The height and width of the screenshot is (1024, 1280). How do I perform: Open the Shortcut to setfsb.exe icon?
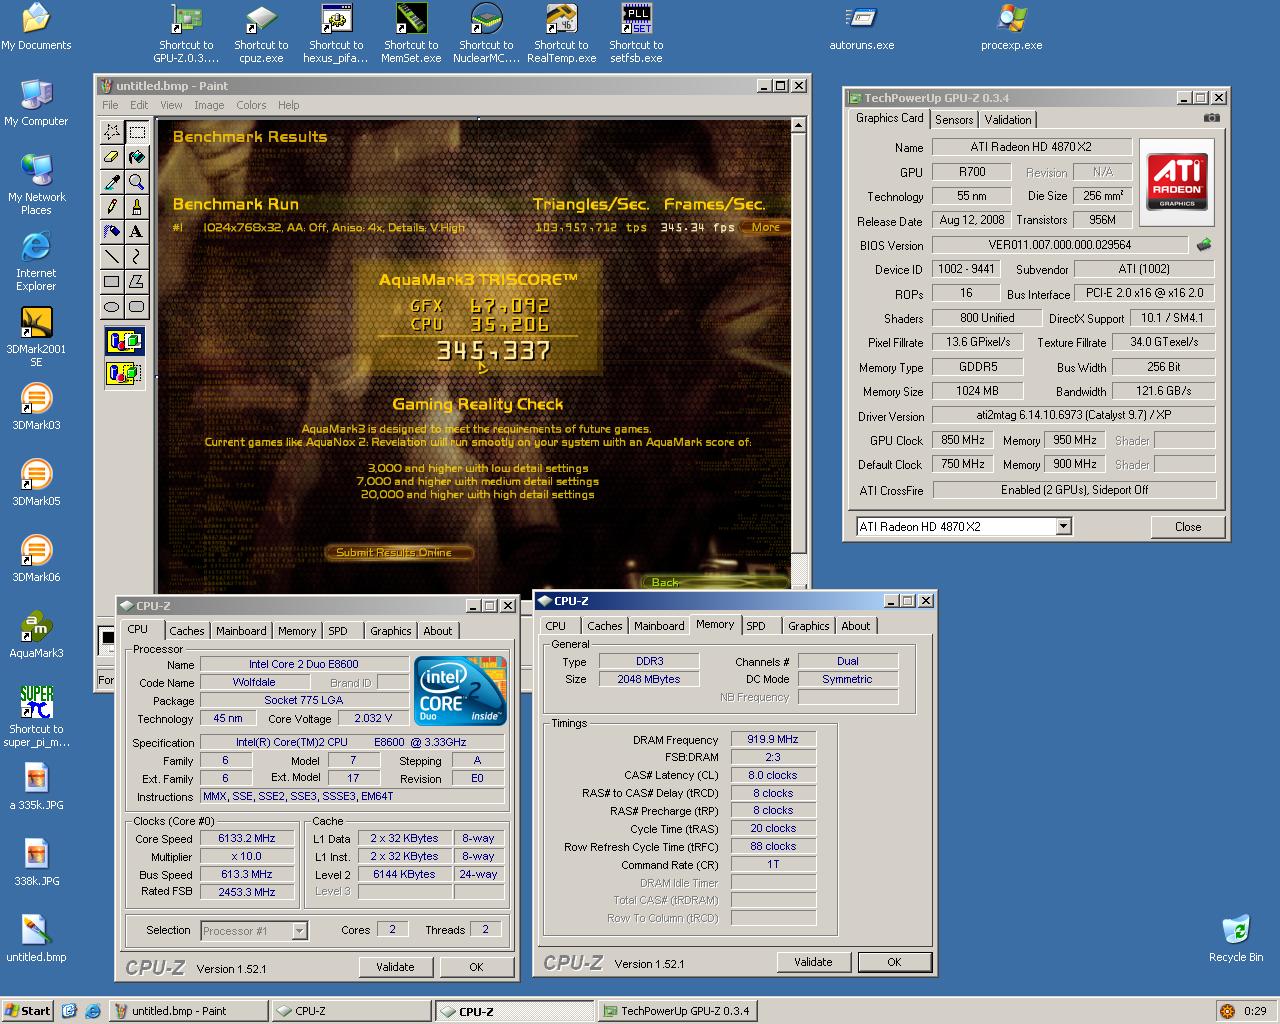(x=636, y=33)
